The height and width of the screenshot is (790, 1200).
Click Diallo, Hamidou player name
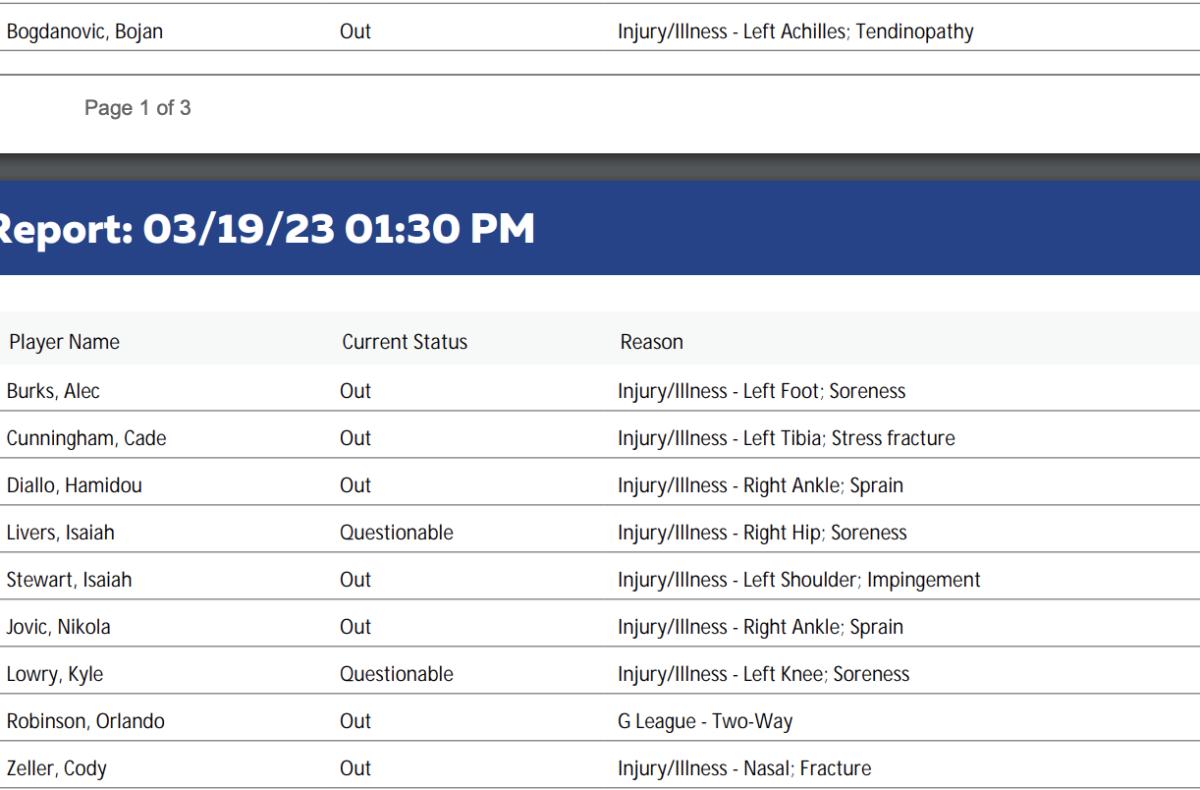[74, 485]
